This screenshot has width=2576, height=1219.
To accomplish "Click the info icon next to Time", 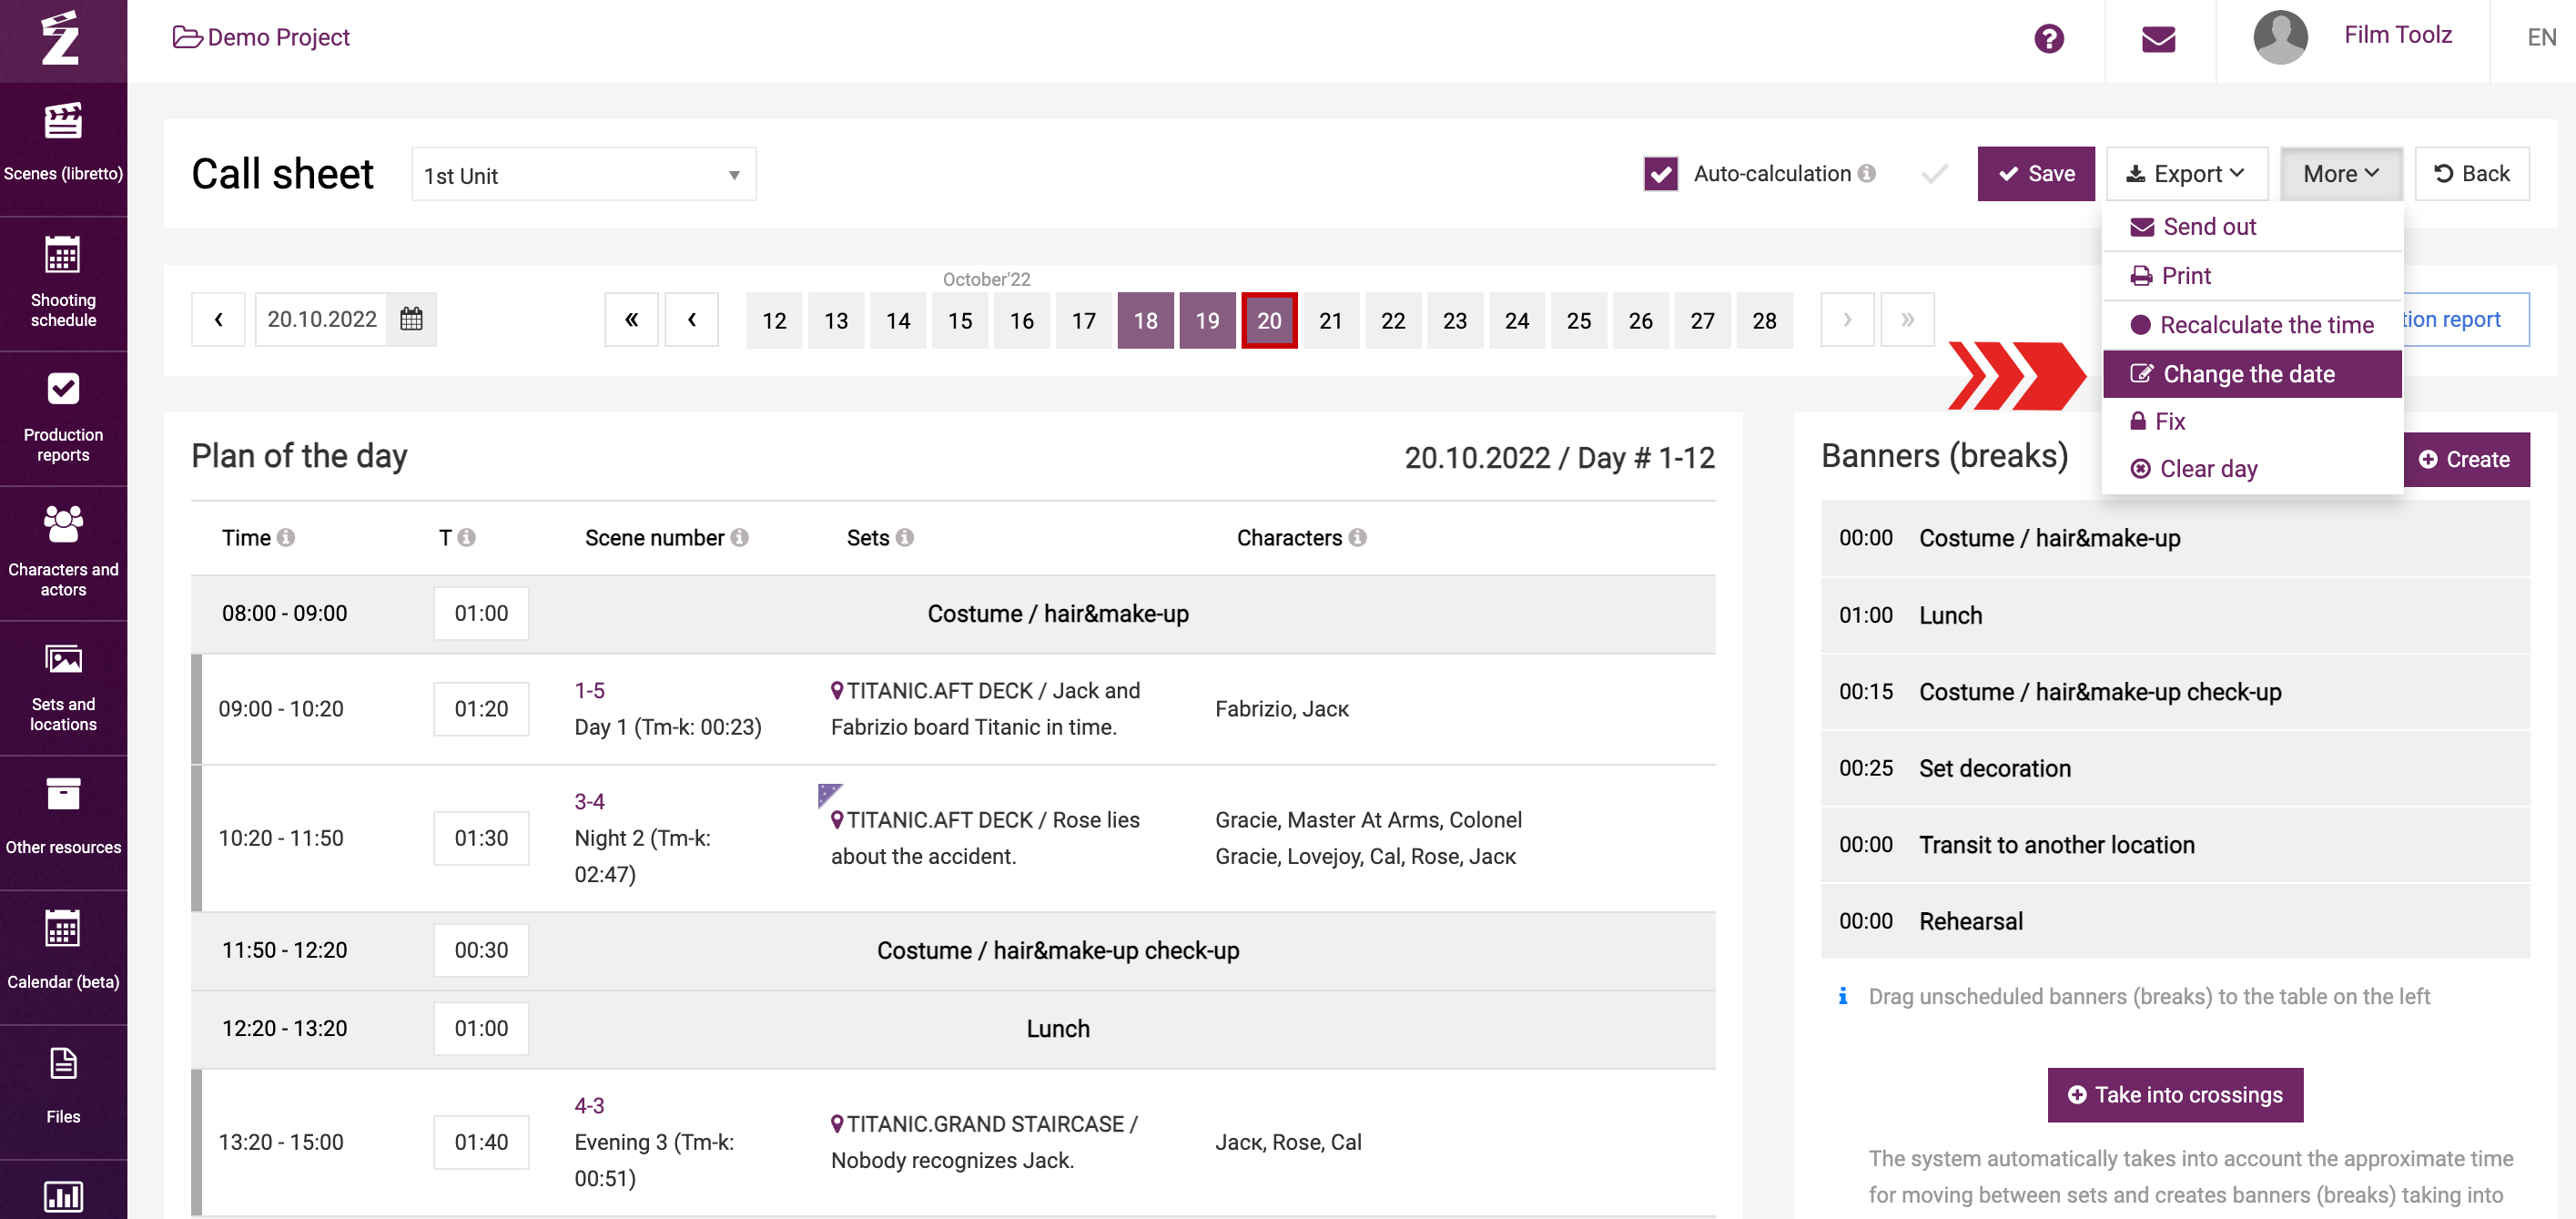I will point(286,538).
